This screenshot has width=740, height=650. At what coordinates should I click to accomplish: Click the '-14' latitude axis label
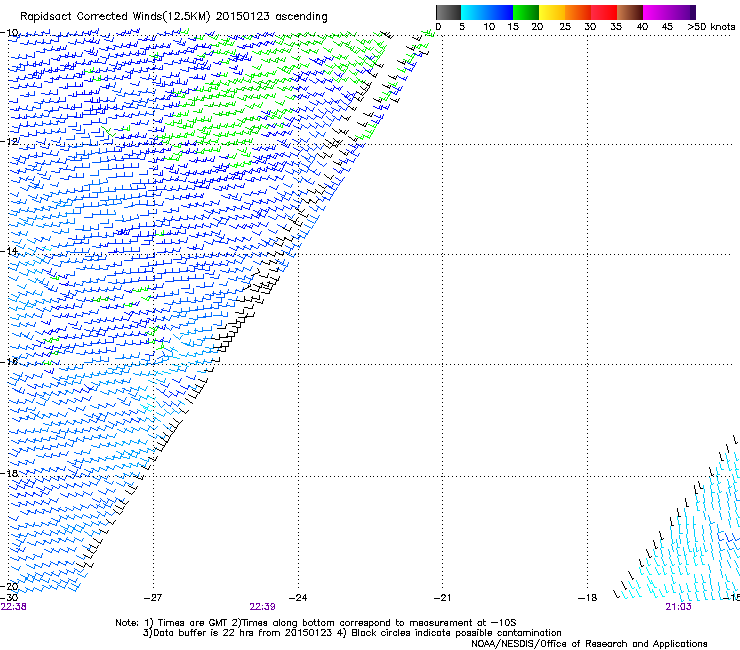[9, 251]
